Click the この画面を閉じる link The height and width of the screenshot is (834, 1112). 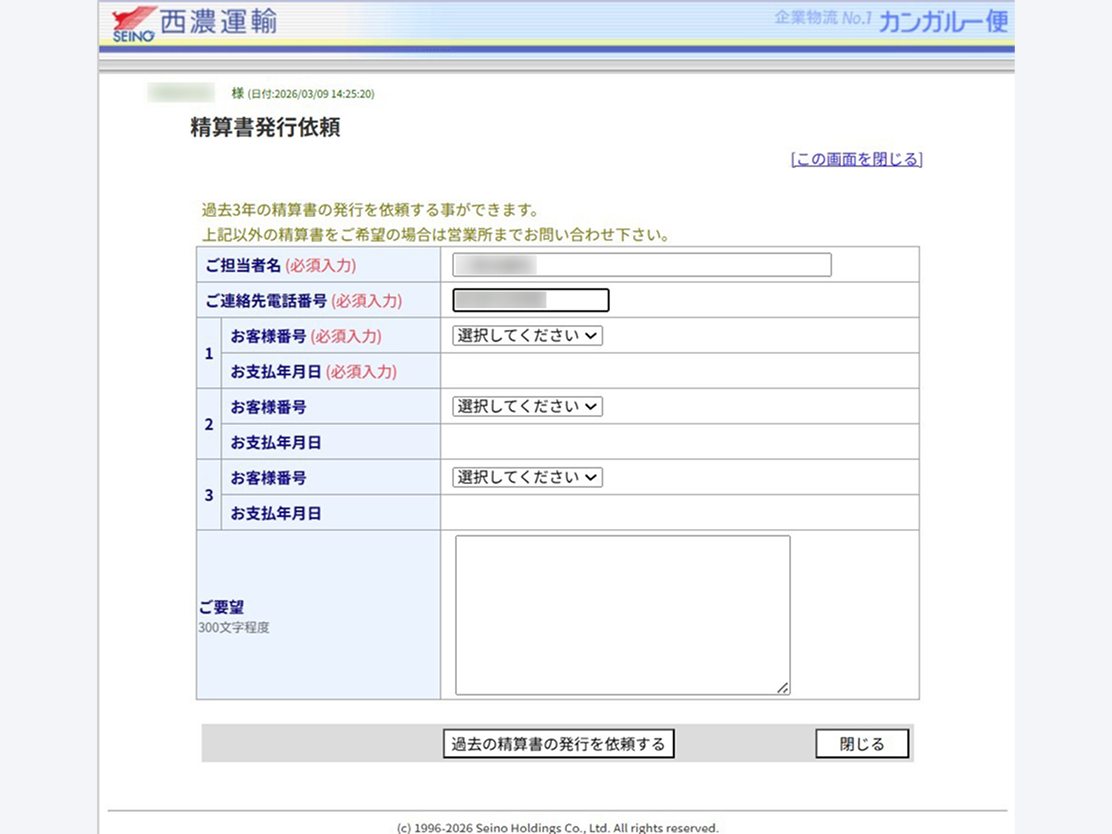857,159
